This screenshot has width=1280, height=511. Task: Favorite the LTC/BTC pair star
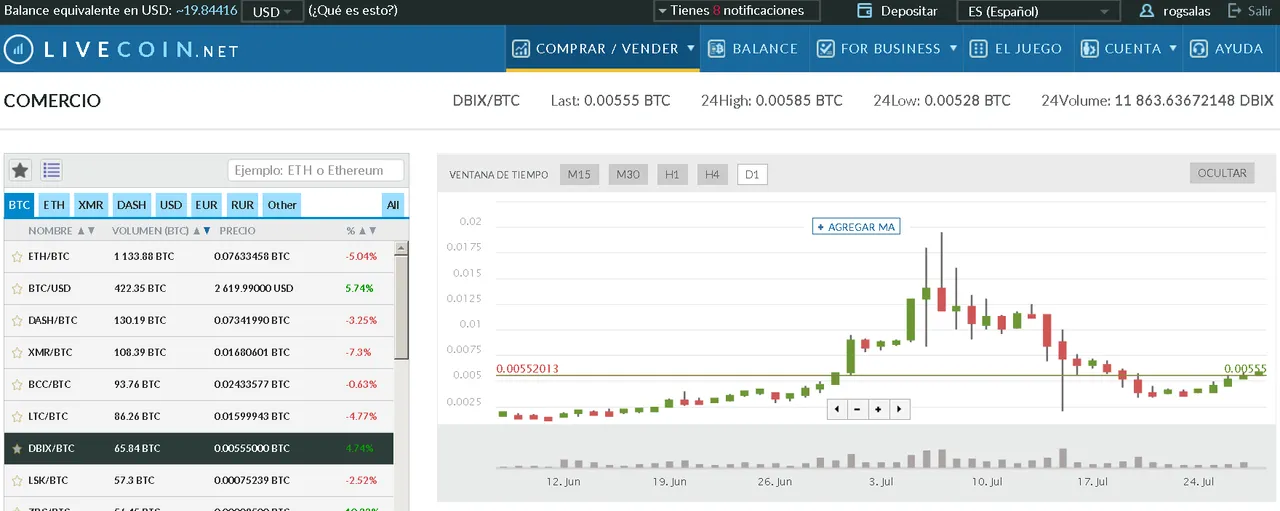[16, 417]
